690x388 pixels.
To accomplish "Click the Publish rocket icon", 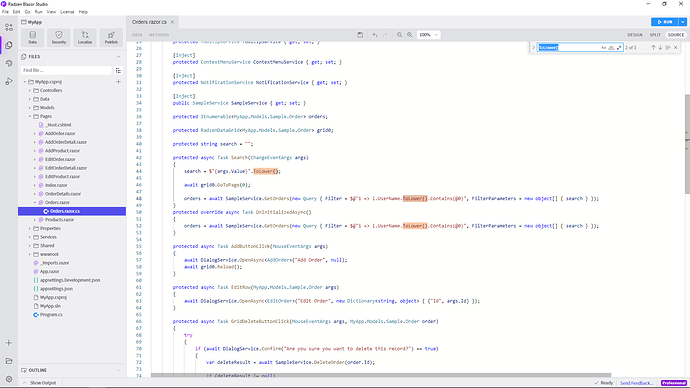I will [x=111, y=37].
